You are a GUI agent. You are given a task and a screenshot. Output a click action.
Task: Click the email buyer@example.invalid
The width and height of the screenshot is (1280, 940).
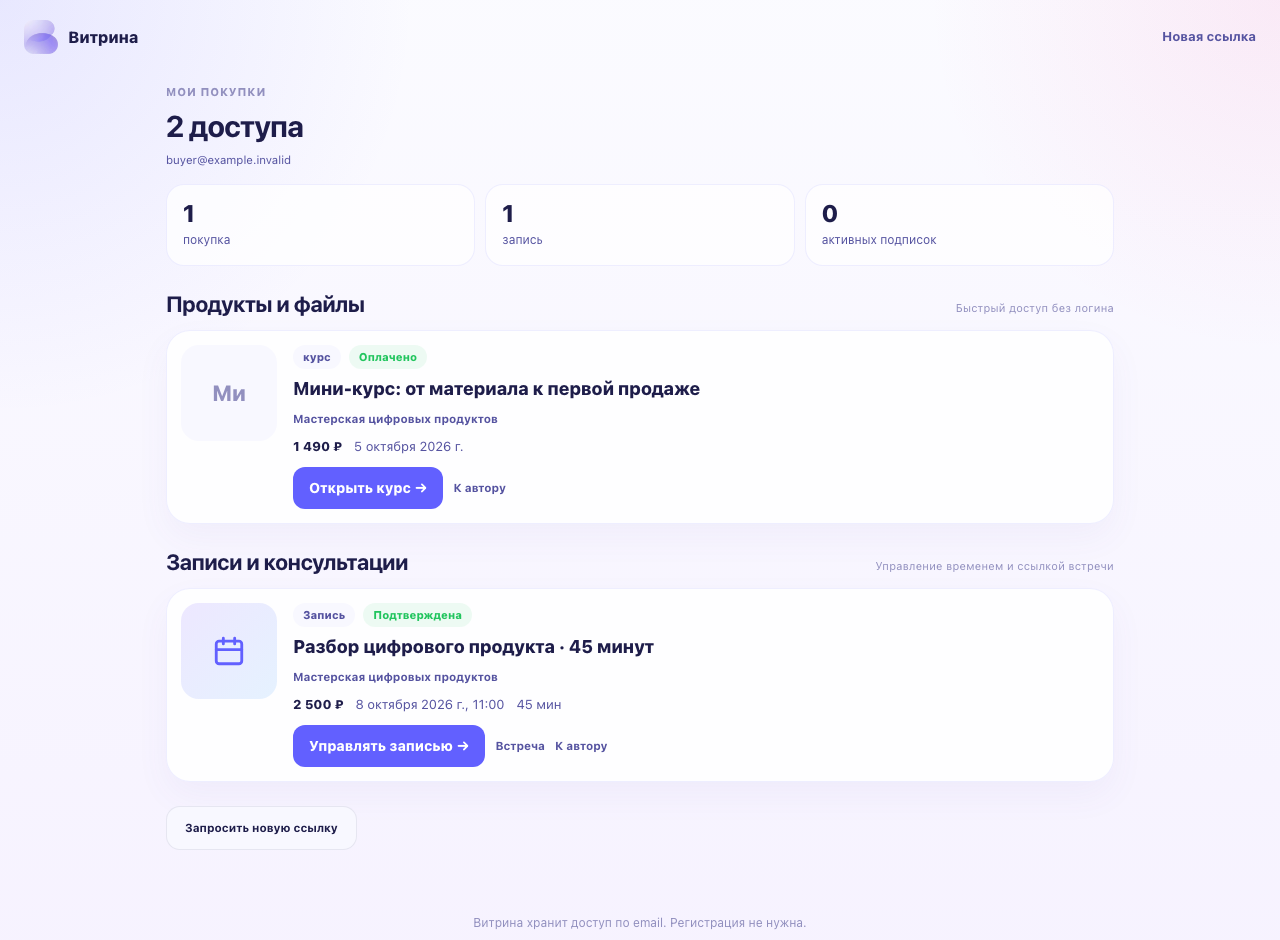point(228,159)
